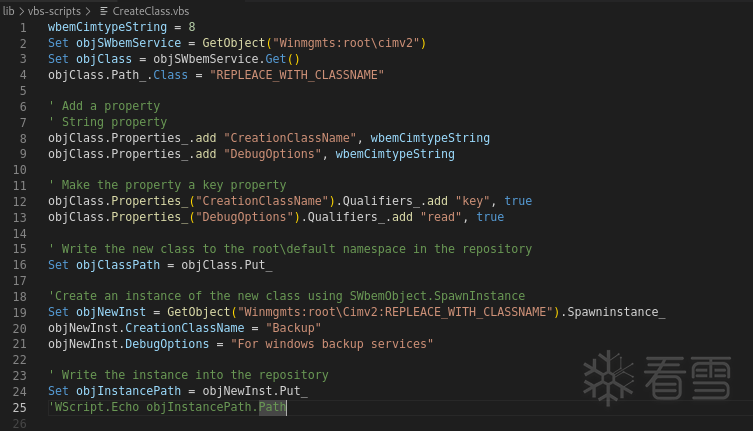Click breadcrumb chevron after 'vbs-scripts'
Image resolution: width=753 pixels, height=431 pixels.
point(88,11)
